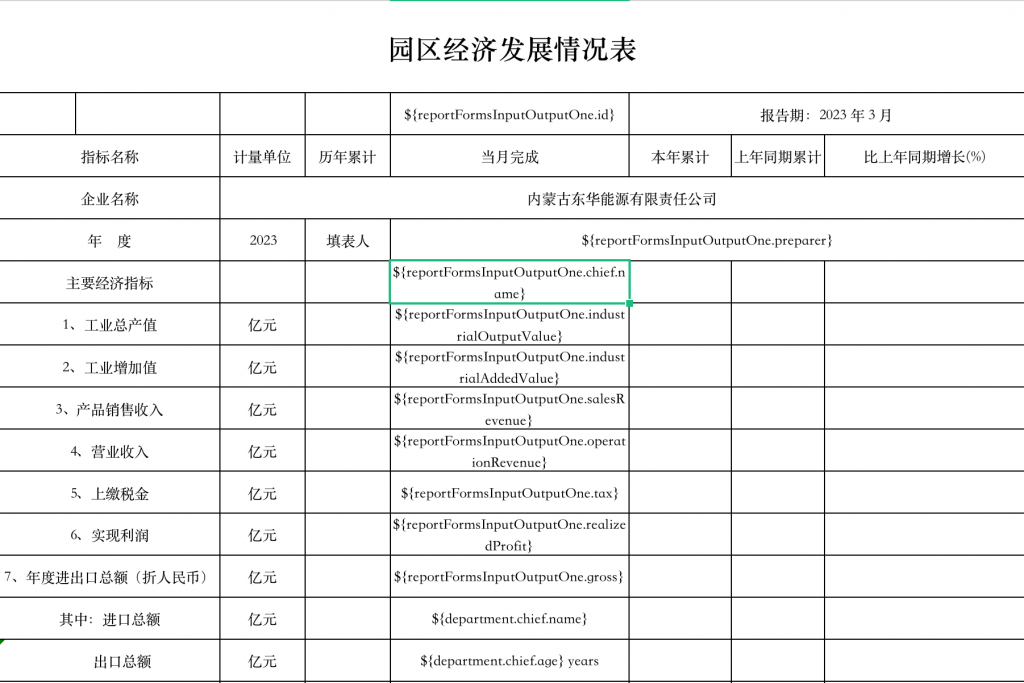Click the 主要经济指标 row label
Image resolution: width=1024 pixels, height=683 pixels.
tap(109, 281)
